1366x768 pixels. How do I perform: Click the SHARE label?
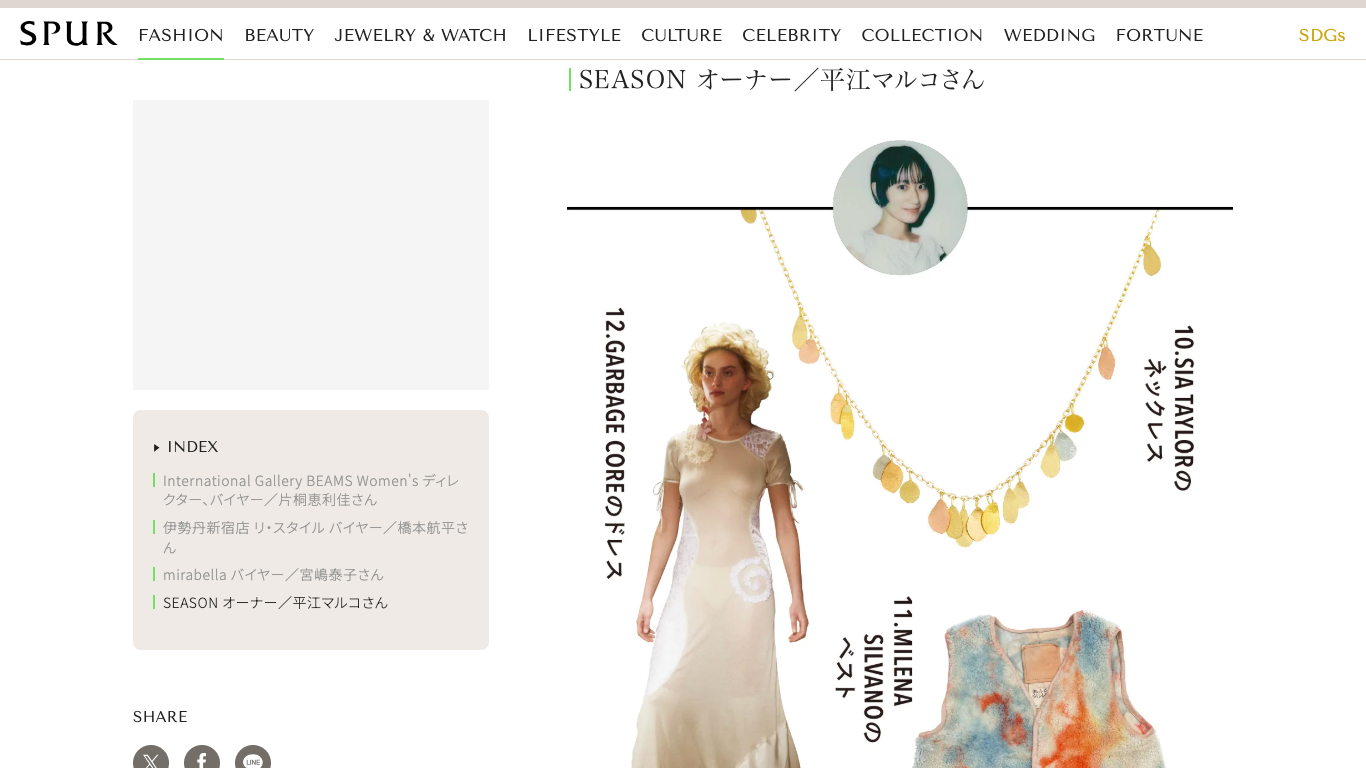tap(160, 717)
